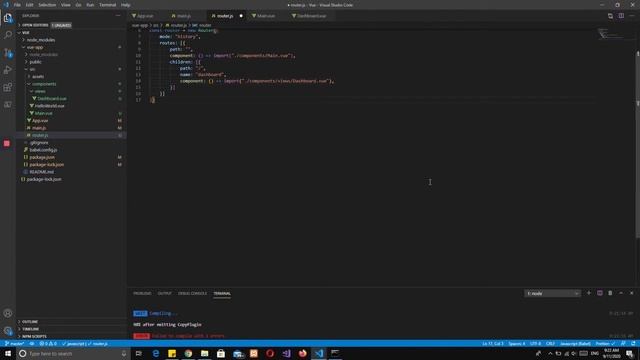Switch to the Dashboard.vue editor tab
Screen dimensions: 640x360
click(311, 16)
